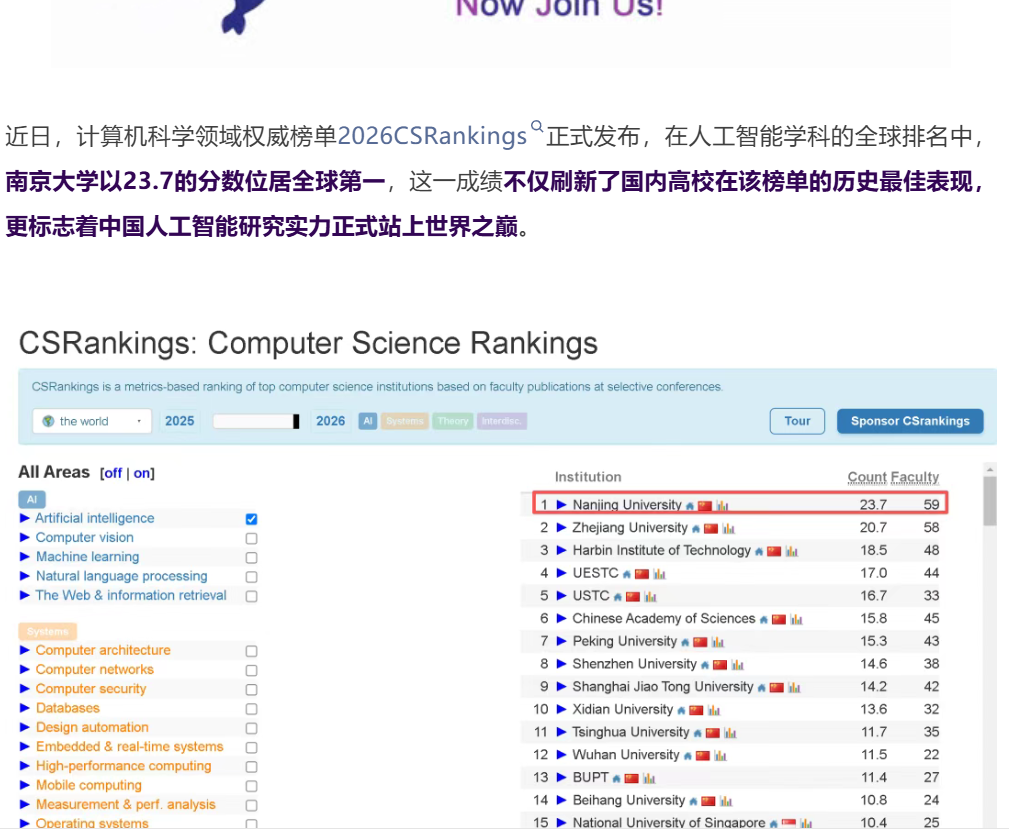This screenshot has height=837, width=1014.
Task: Check the Computer vision checkbox
Action: (252, 538)
